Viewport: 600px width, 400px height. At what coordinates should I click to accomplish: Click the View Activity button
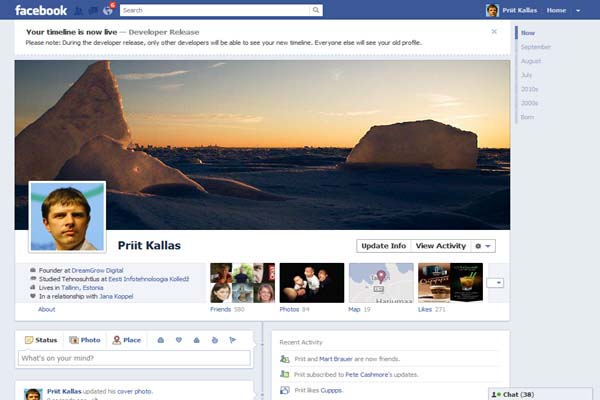440,246
